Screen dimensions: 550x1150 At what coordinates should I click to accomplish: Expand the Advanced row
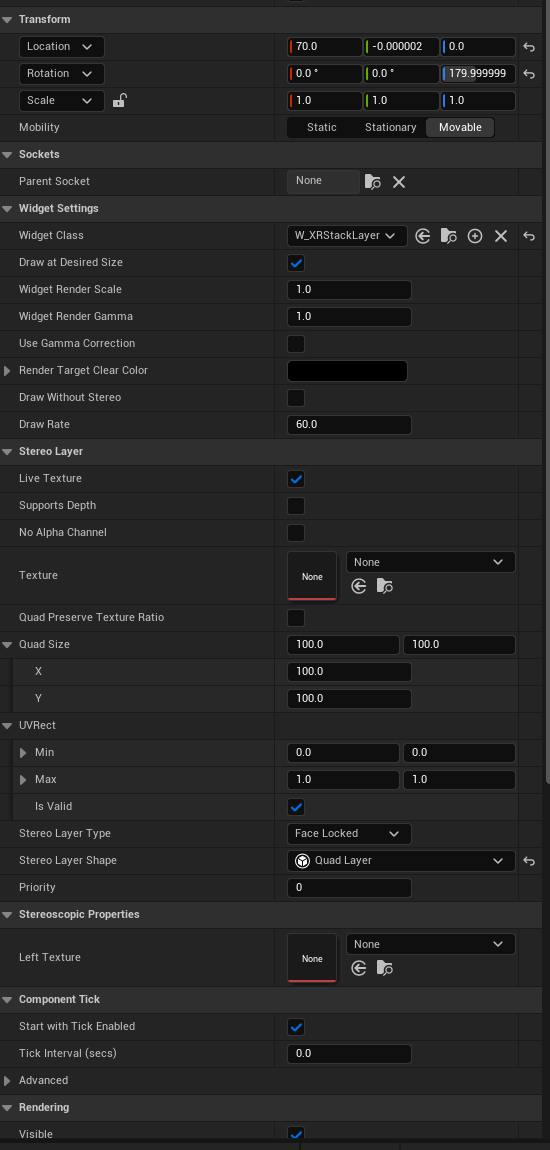tap(7, 1081)
